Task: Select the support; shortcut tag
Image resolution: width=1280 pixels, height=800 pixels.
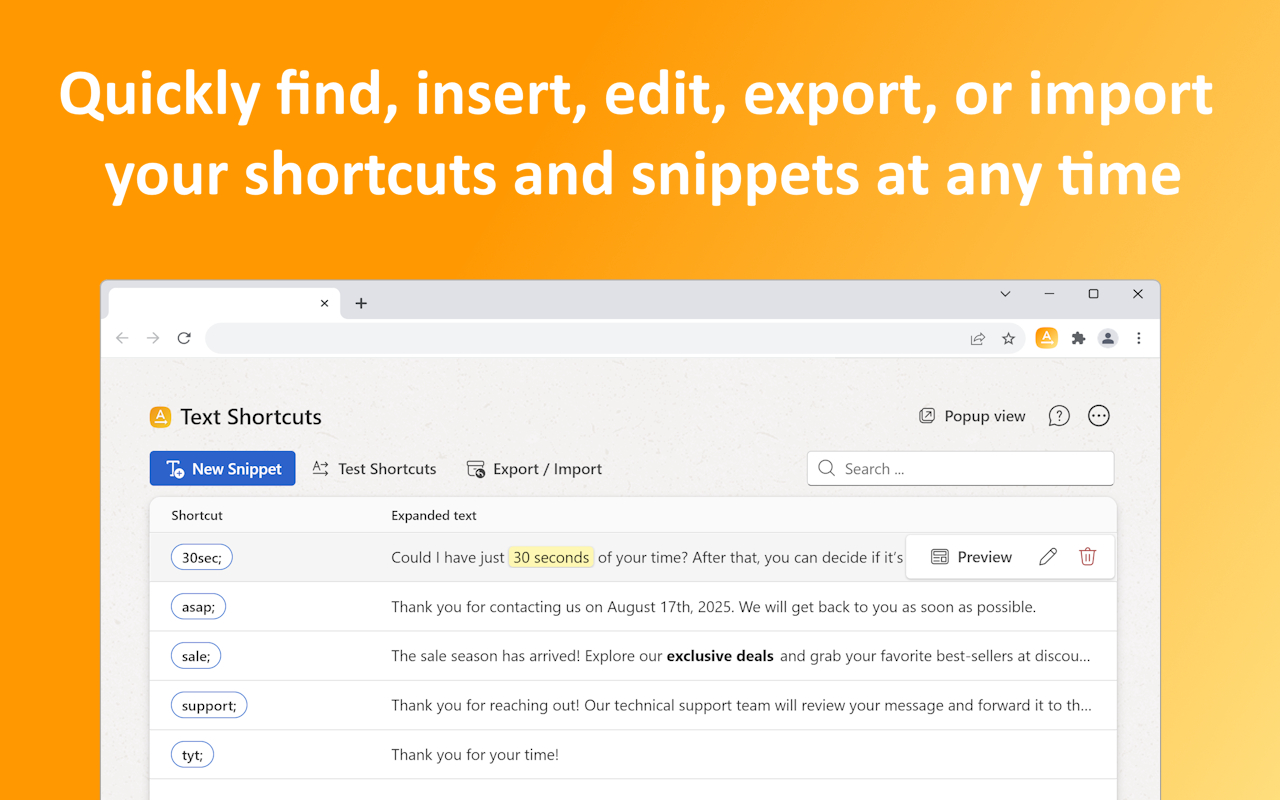Action: (209, 705)
